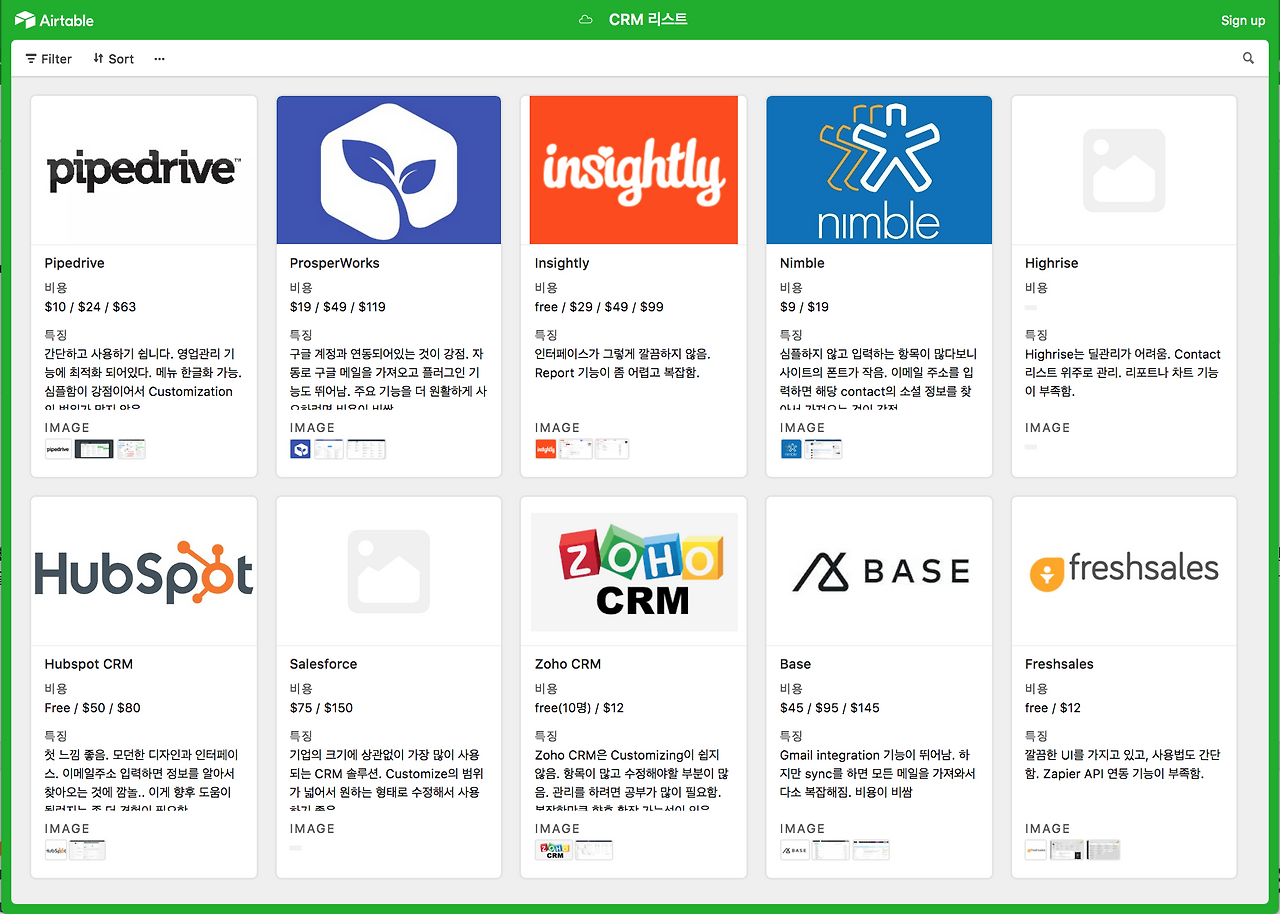Click the Insightly 특징 description text
This screenshot has height=914, width=1280.
coord(623,363)
